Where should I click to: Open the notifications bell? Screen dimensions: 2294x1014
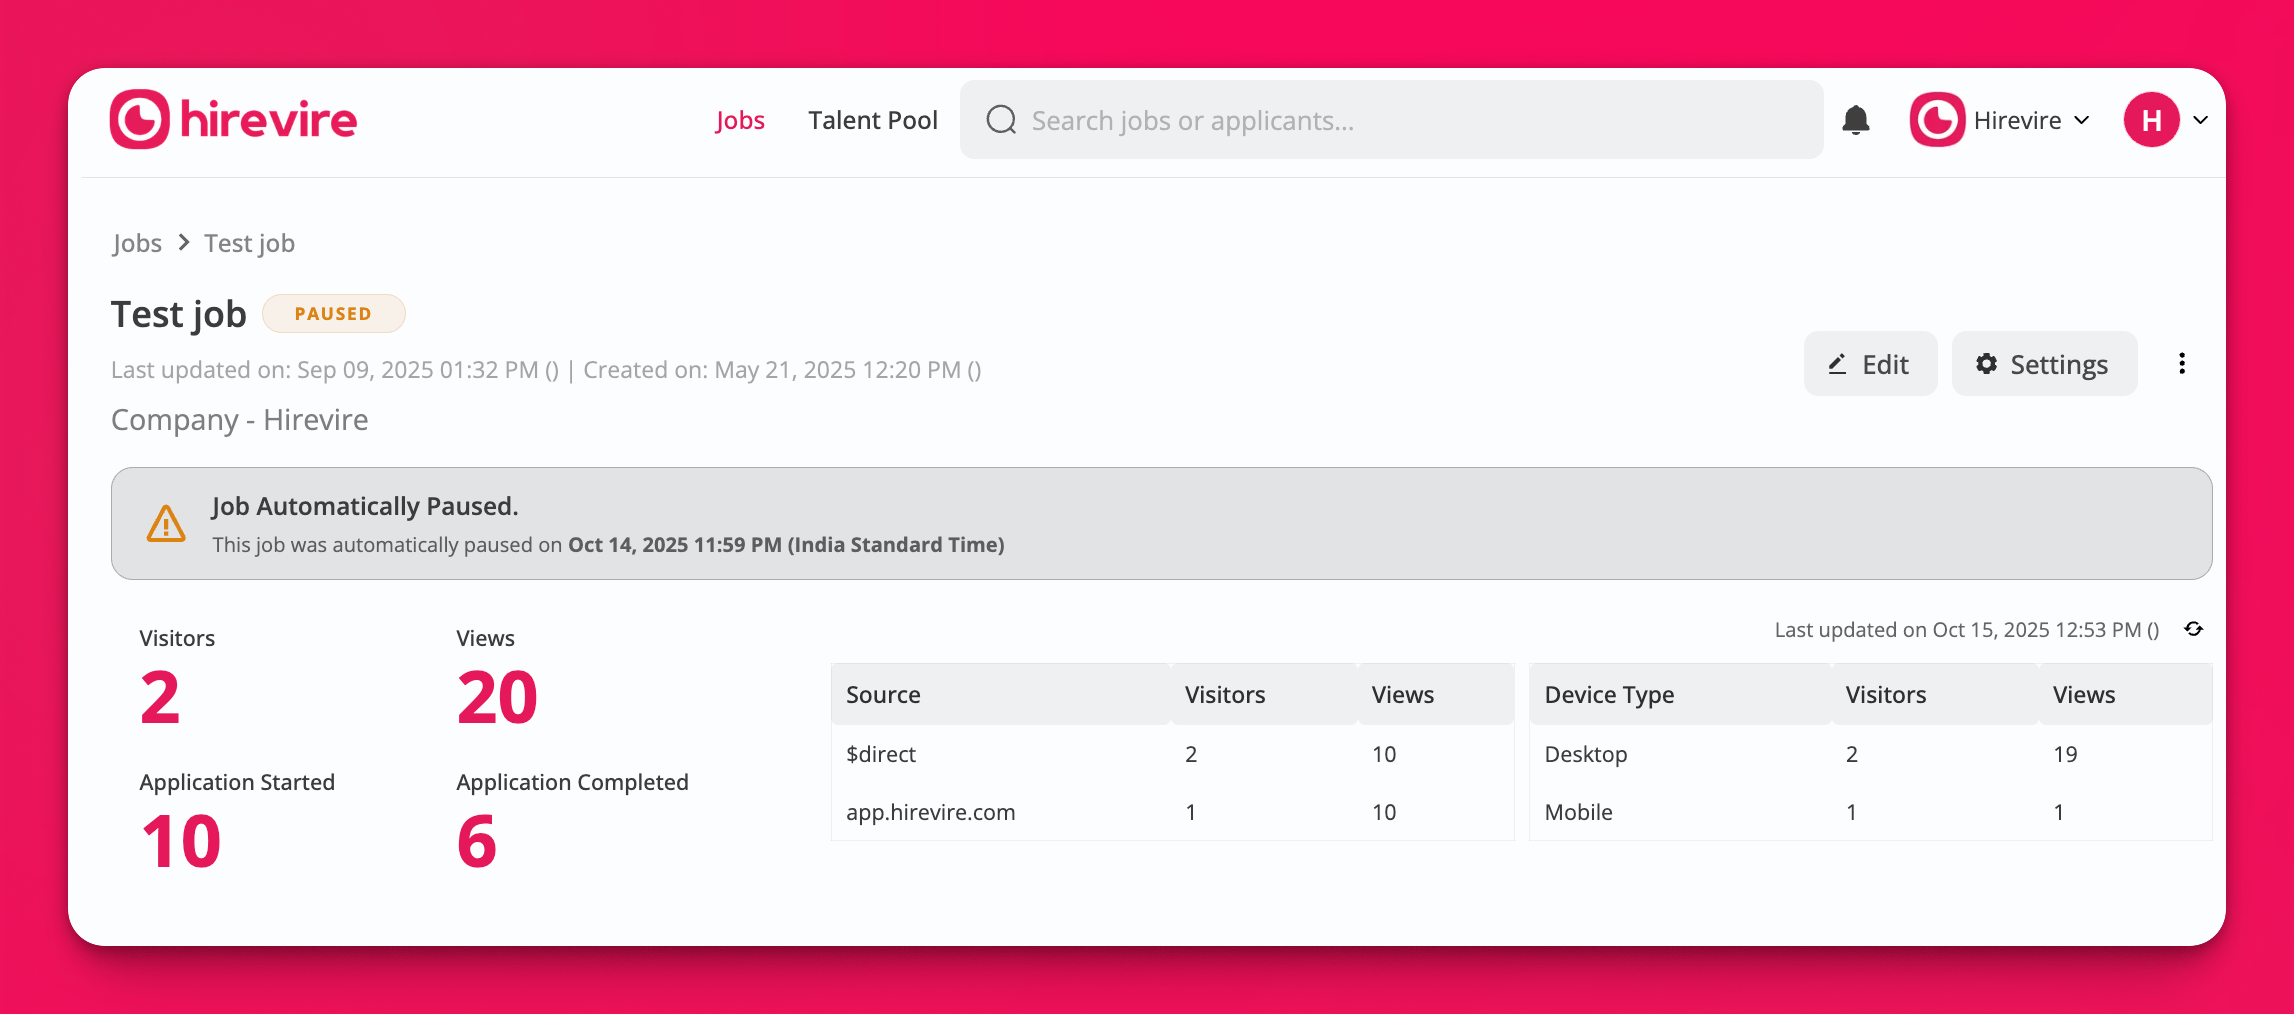[x=1856, y=120]
